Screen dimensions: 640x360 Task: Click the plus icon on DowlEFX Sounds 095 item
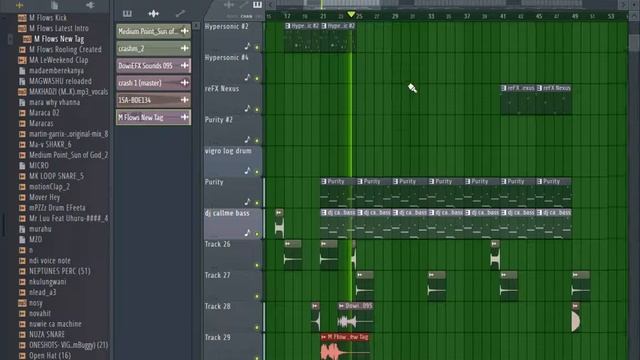(x=184, y=65)
